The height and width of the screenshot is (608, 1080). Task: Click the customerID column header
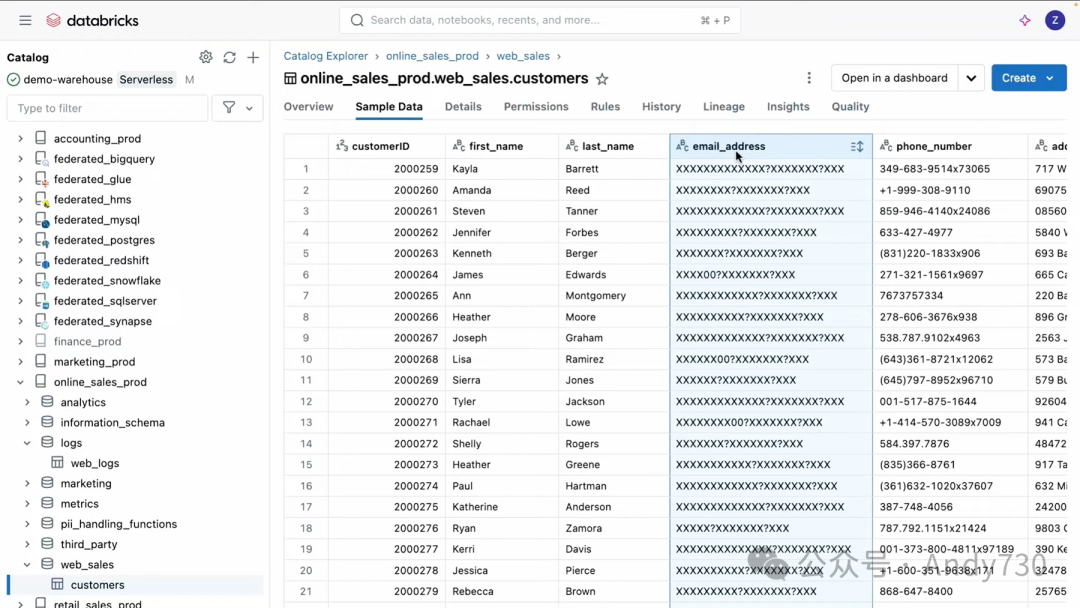pos(386,147)
